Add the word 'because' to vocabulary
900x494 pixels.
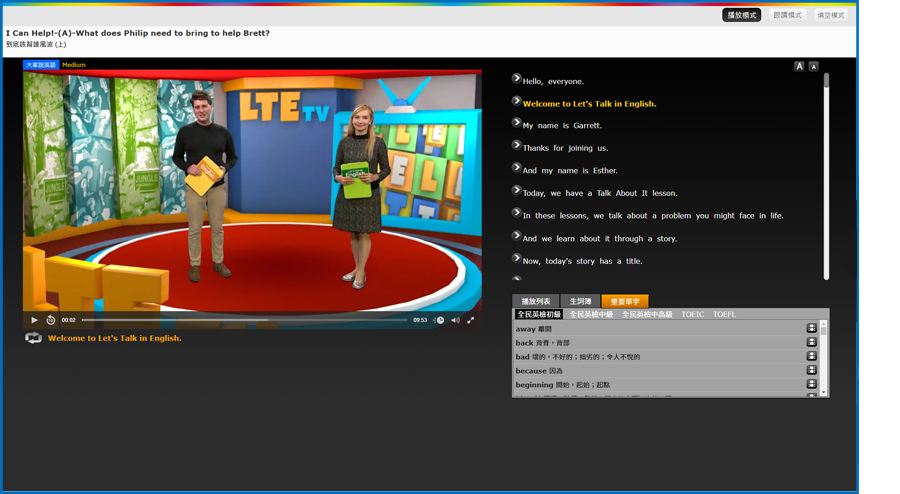click(x=812, y=370)
